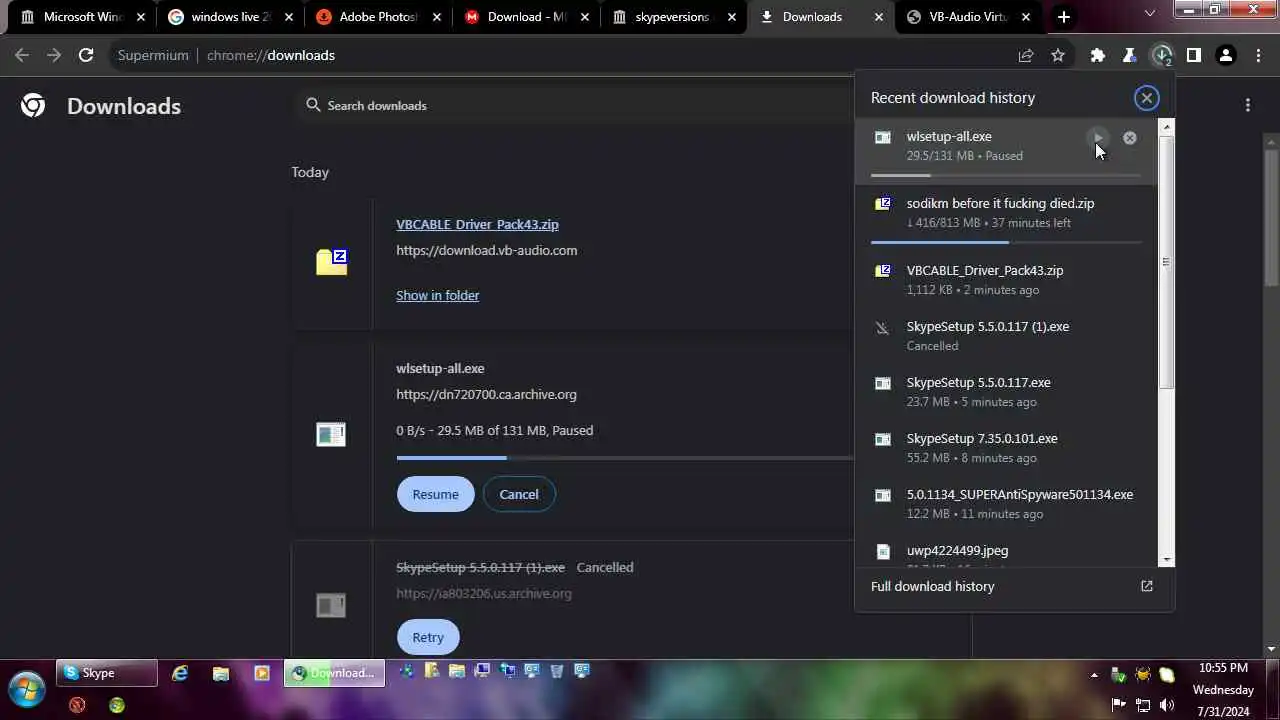
Task: Share this page via the share icon
Action: tap(1026, 55)
